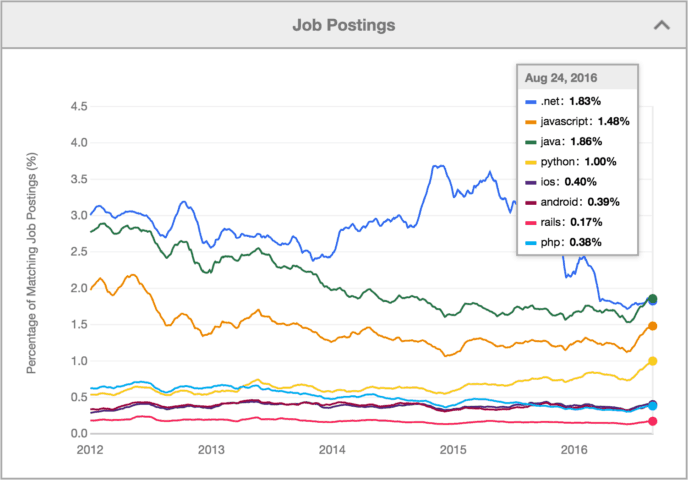The width and height of the screenshot is (688, 480).
Task: Click the 2014 x-axis label
Action: [332, 450]
